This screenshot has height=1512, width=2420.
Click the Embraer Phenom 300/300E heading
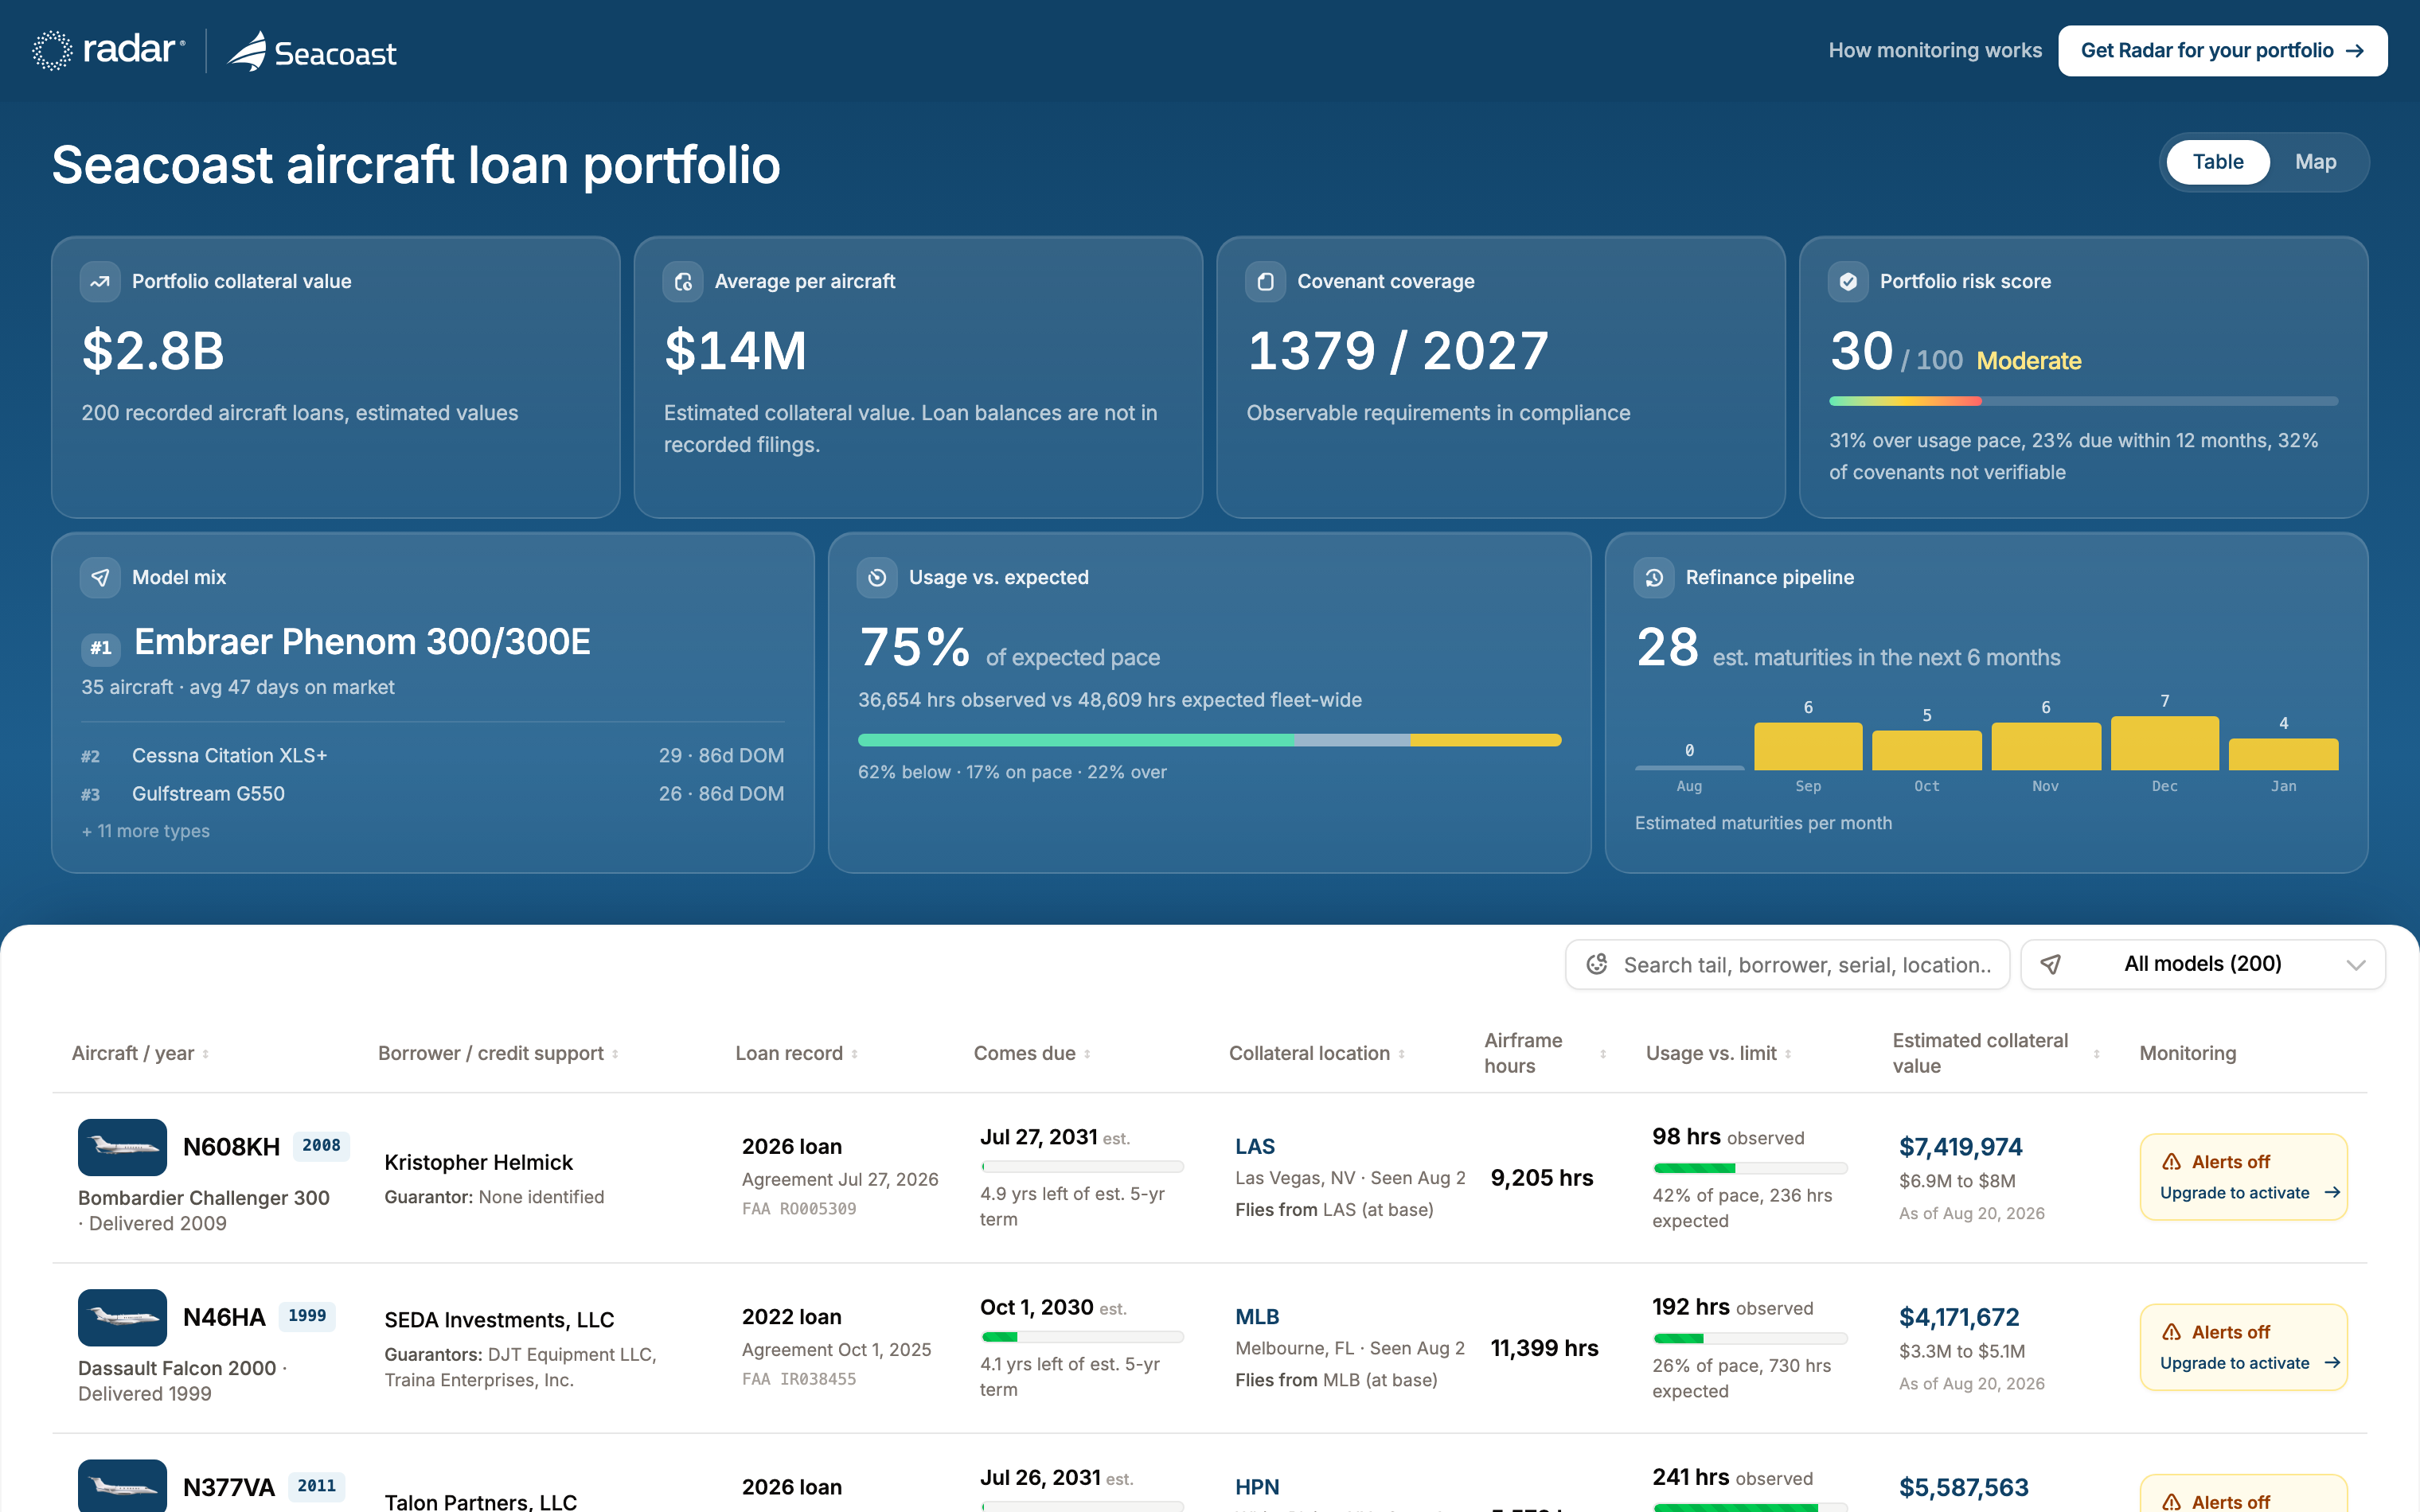coord(362,642)
